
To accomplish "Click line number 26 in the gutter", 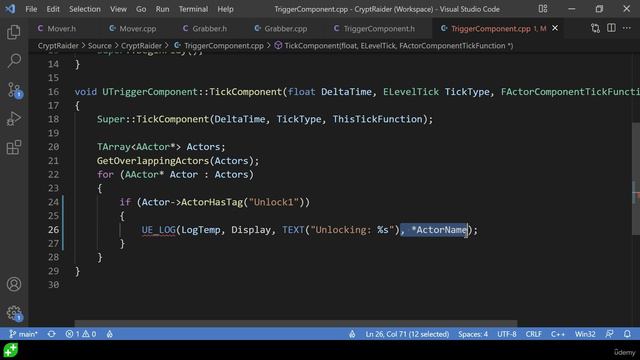I will click(x=53, y=230).
